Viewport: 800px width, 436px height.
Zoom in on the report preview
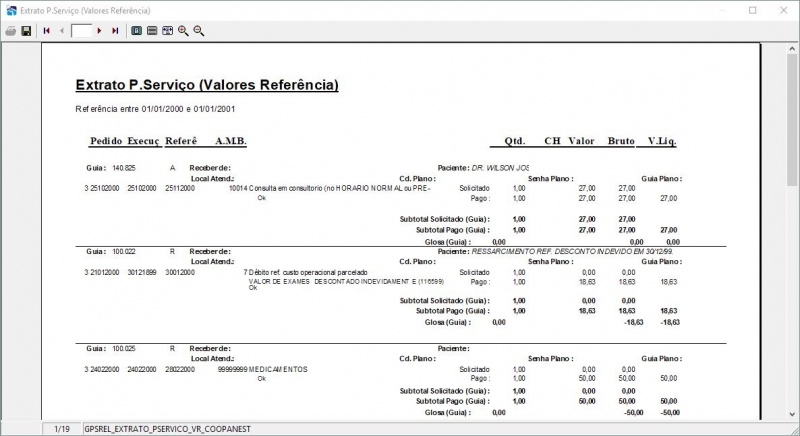(x=183, y=31)
